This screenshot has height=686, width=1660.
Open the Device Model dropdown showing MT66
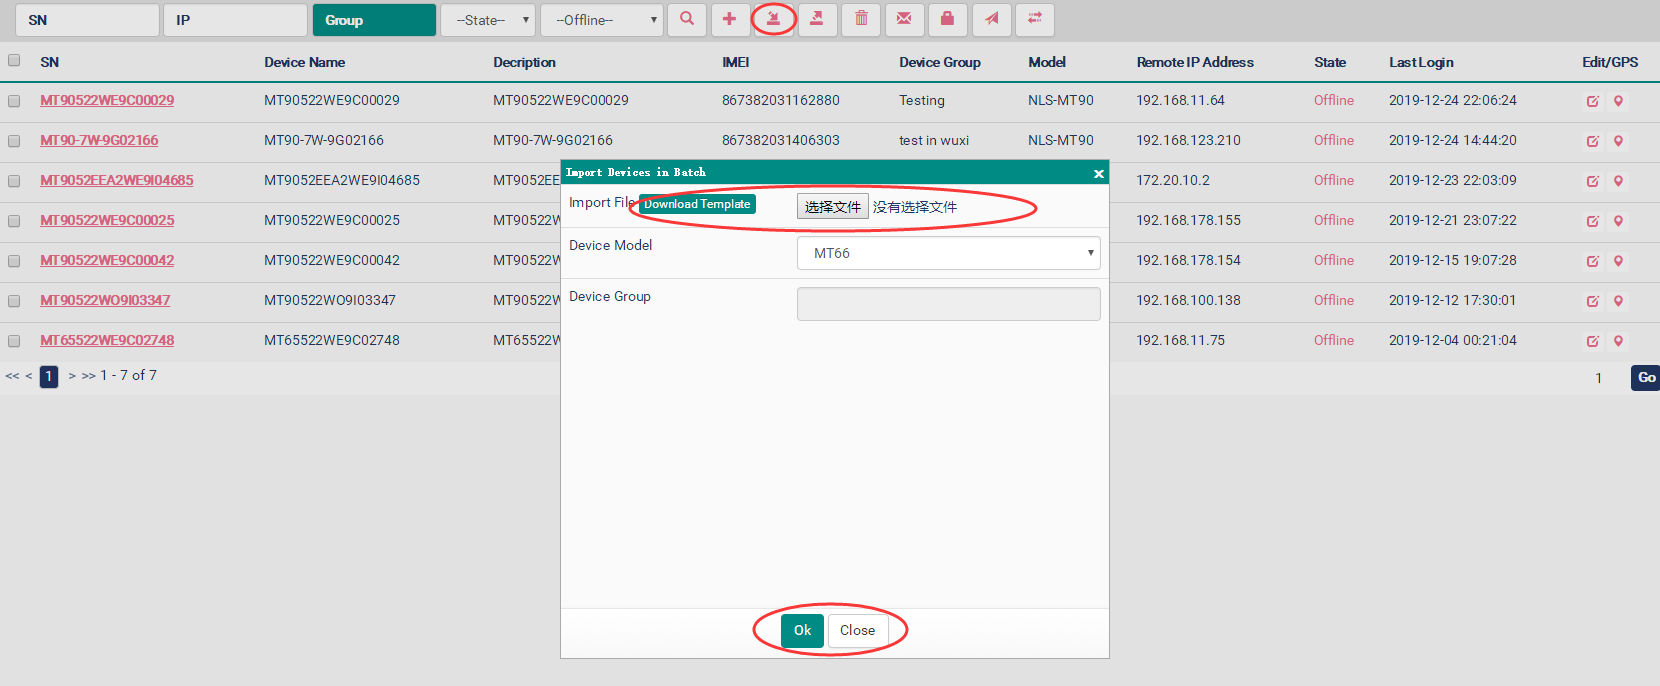[x=948, y=253]
